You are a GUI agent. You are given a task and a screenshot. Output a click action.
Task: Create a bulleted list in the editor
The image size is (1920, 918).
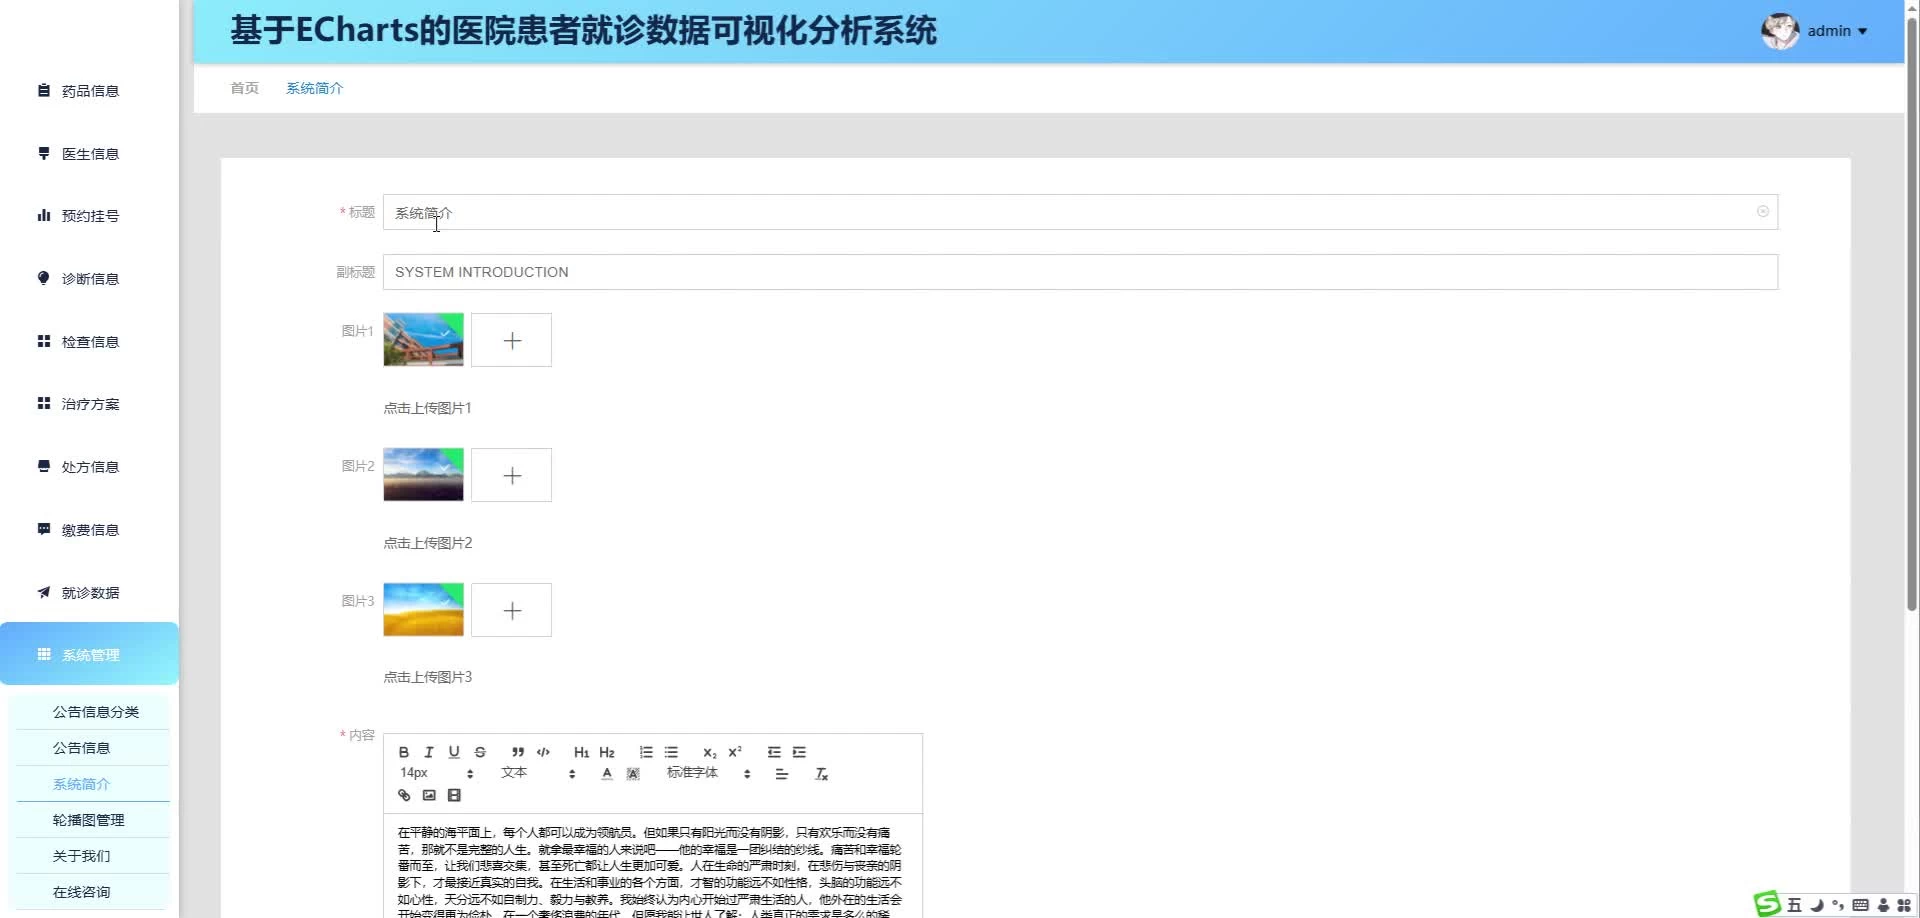point(671,752)
